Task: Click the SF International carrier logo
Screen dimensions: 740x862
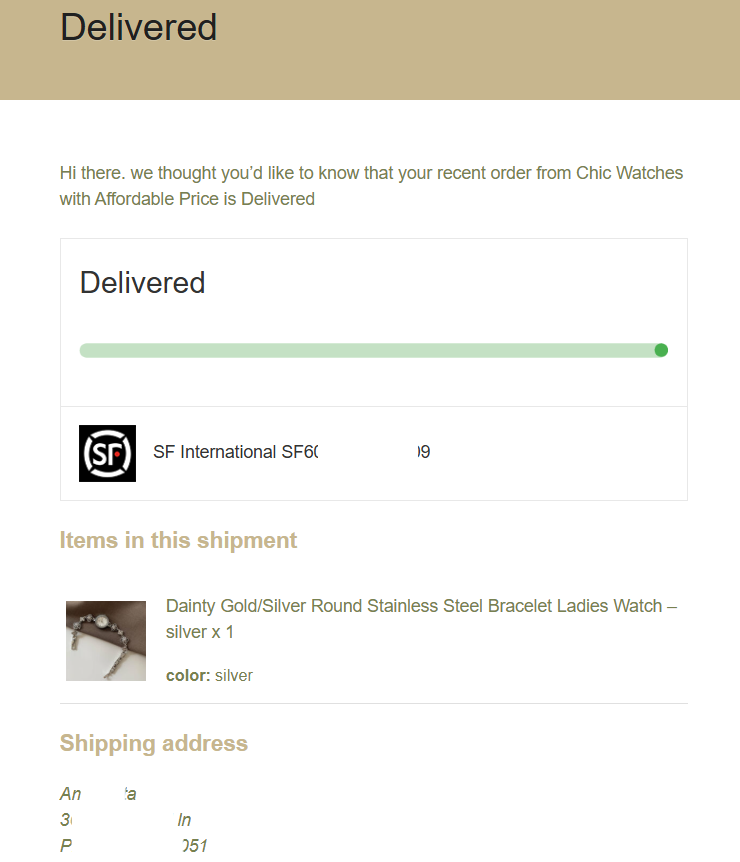Action: point(107,454)
